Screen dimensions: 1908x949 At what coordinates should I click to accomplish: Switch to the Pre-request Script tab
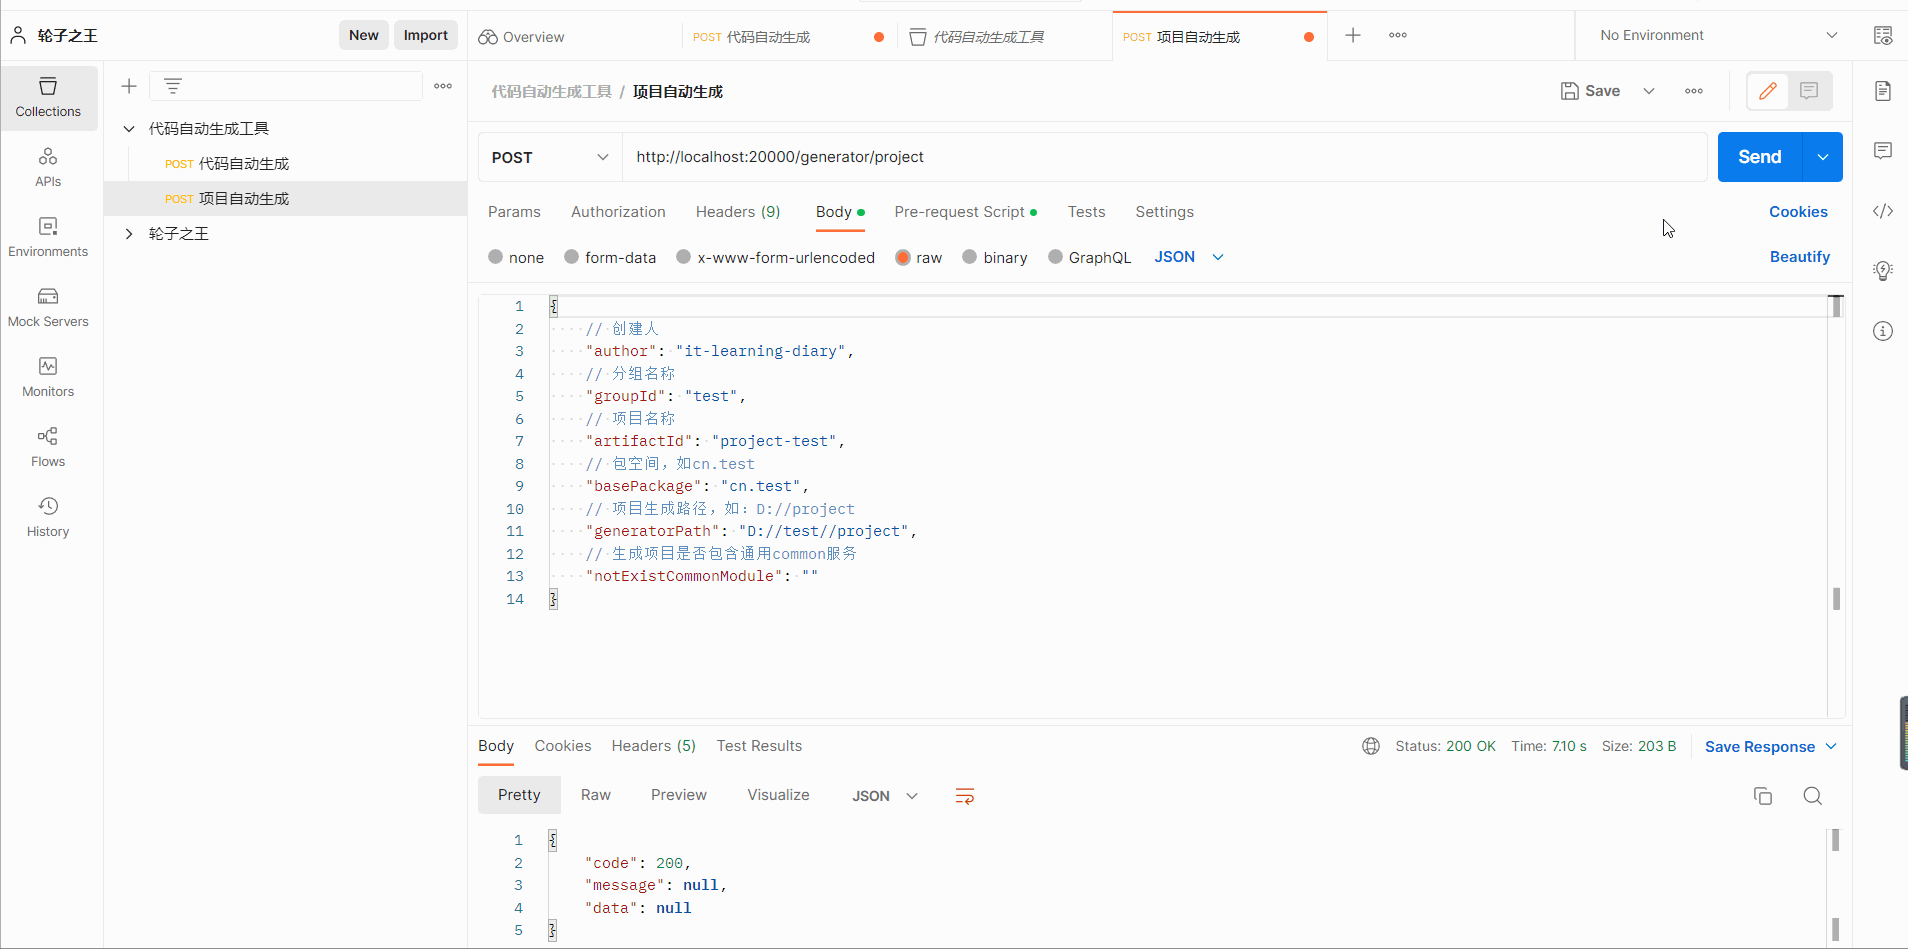[x=965, y=212]
